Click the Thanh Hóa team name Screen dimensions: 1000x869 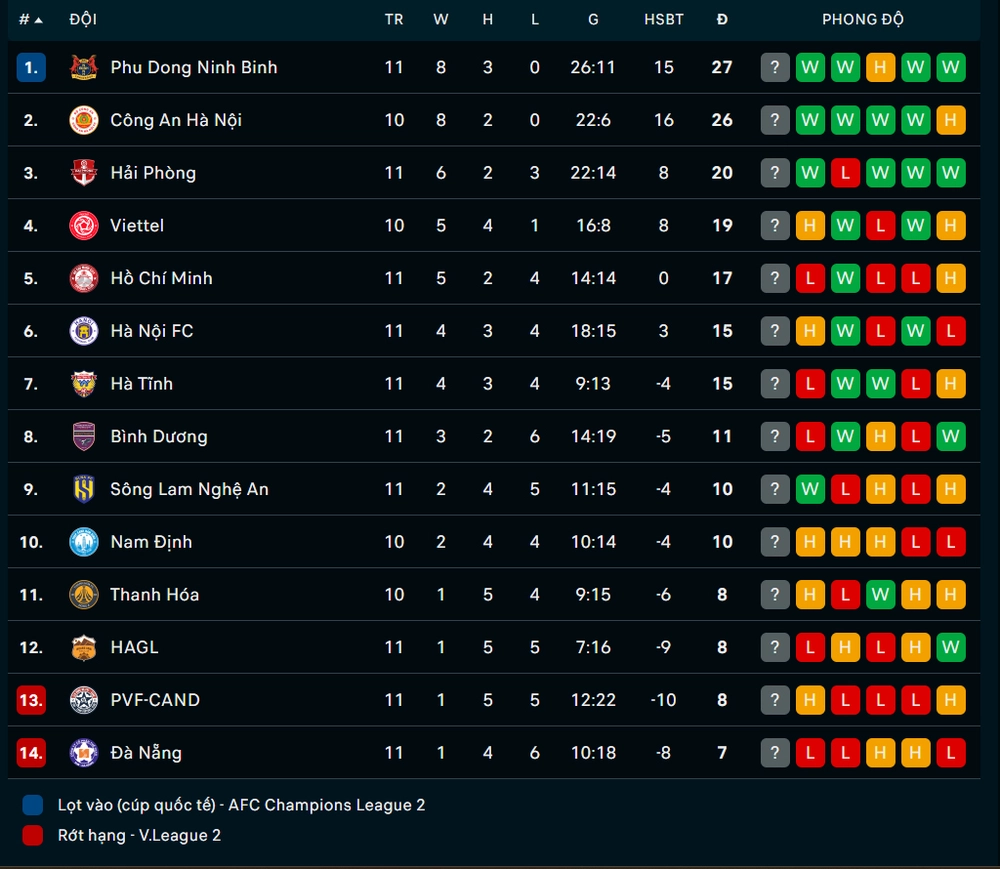[x=154, y=594]
